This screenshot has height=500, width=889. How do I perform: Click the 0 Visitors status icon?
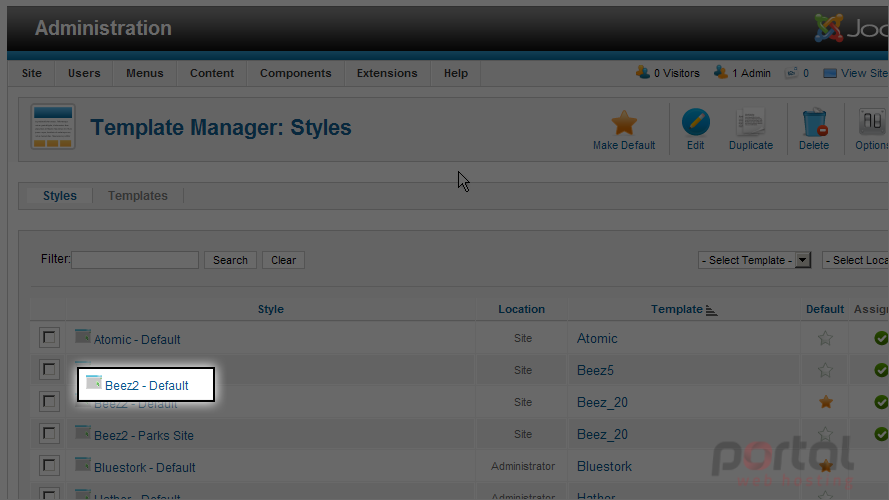tap(643, 73)
